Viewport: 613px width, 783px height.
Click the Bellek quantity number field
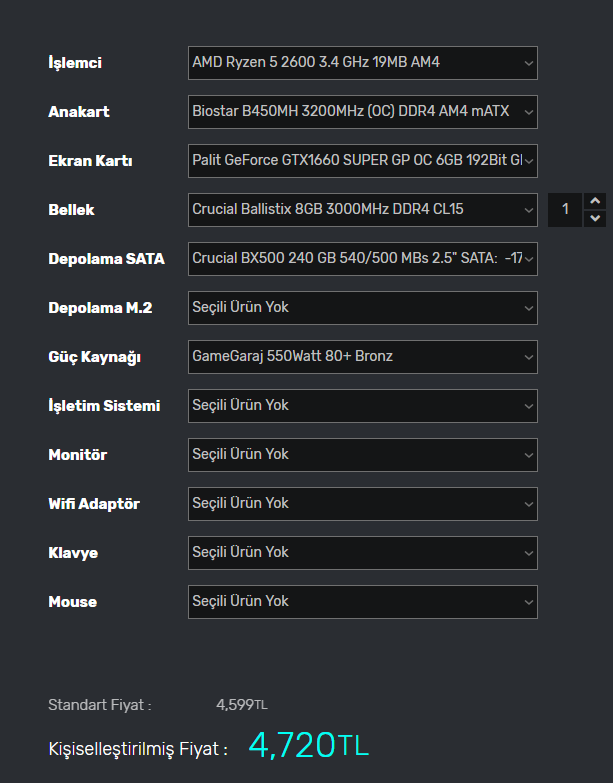coord(565,210)
